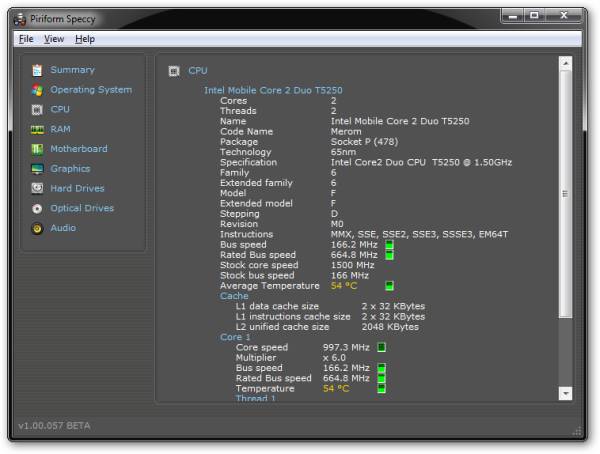Click the graph icon beside Core speed 997.3 MHz
Image resolution: width=600 pixels, height=454 pixels.
382,347
